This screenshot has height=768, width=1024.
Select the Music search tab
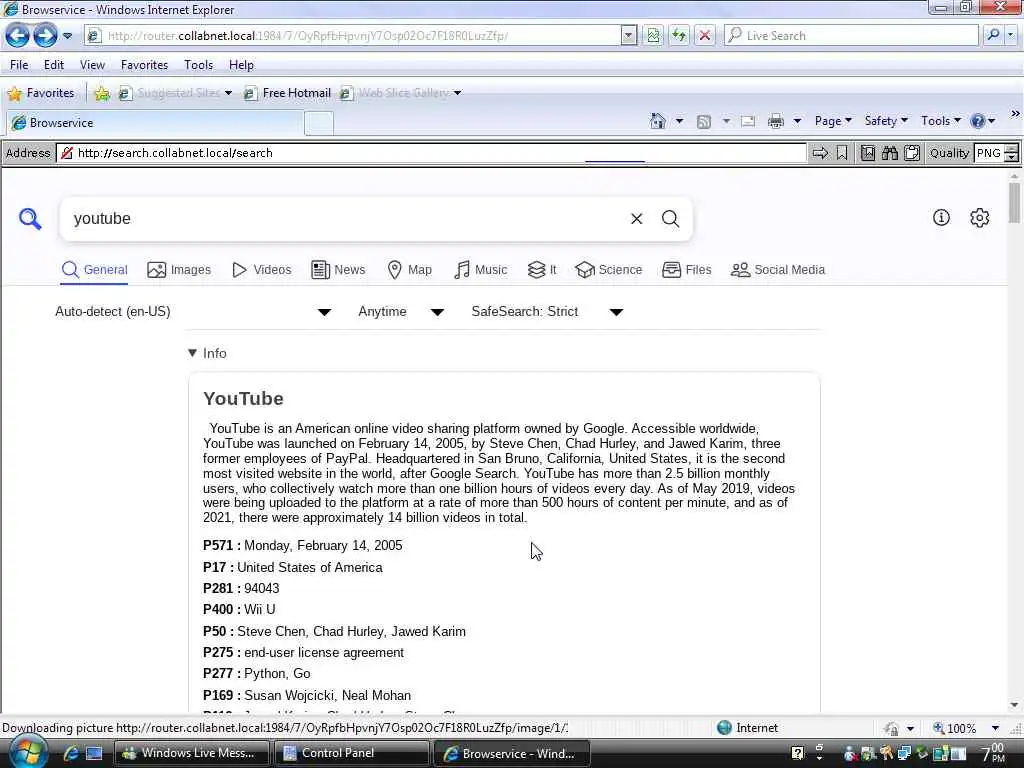pyautogui.click(x=480, y=270)
